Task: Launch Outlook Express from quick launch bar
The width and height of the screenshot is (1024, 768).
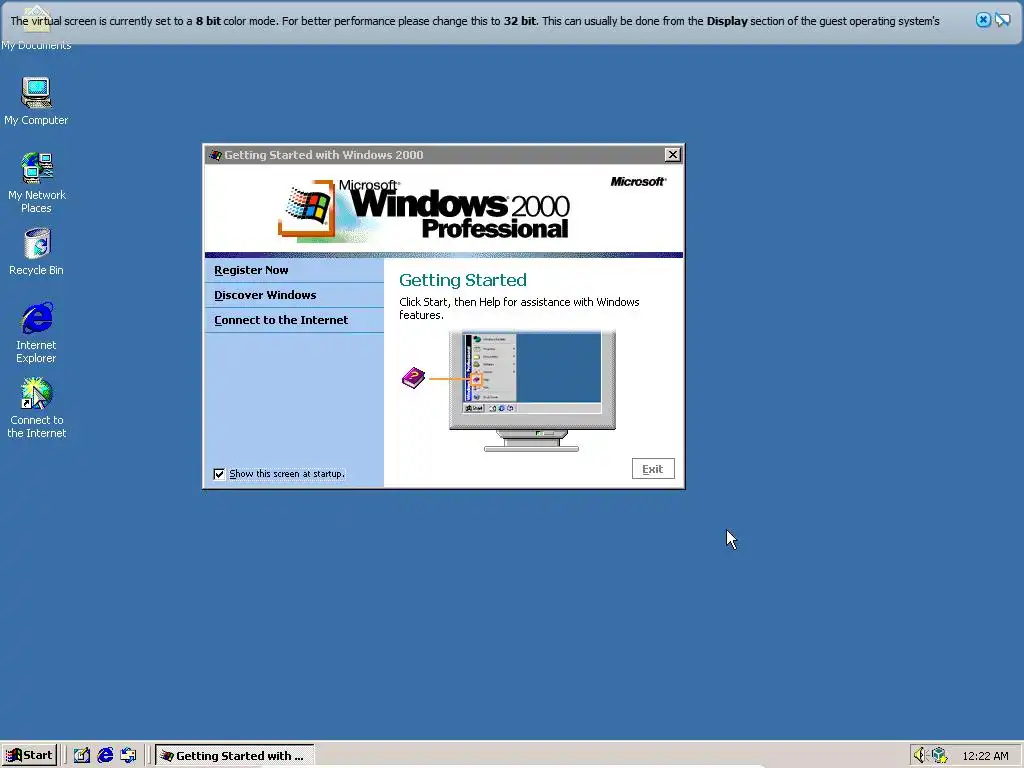Action: [x=128, y=755]
